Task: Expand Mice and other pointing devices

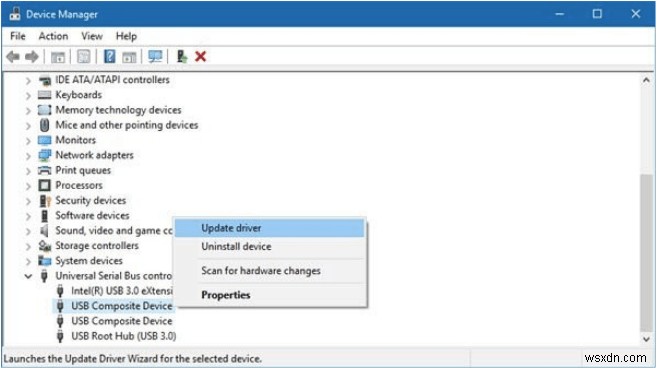Action: point(28,125)
